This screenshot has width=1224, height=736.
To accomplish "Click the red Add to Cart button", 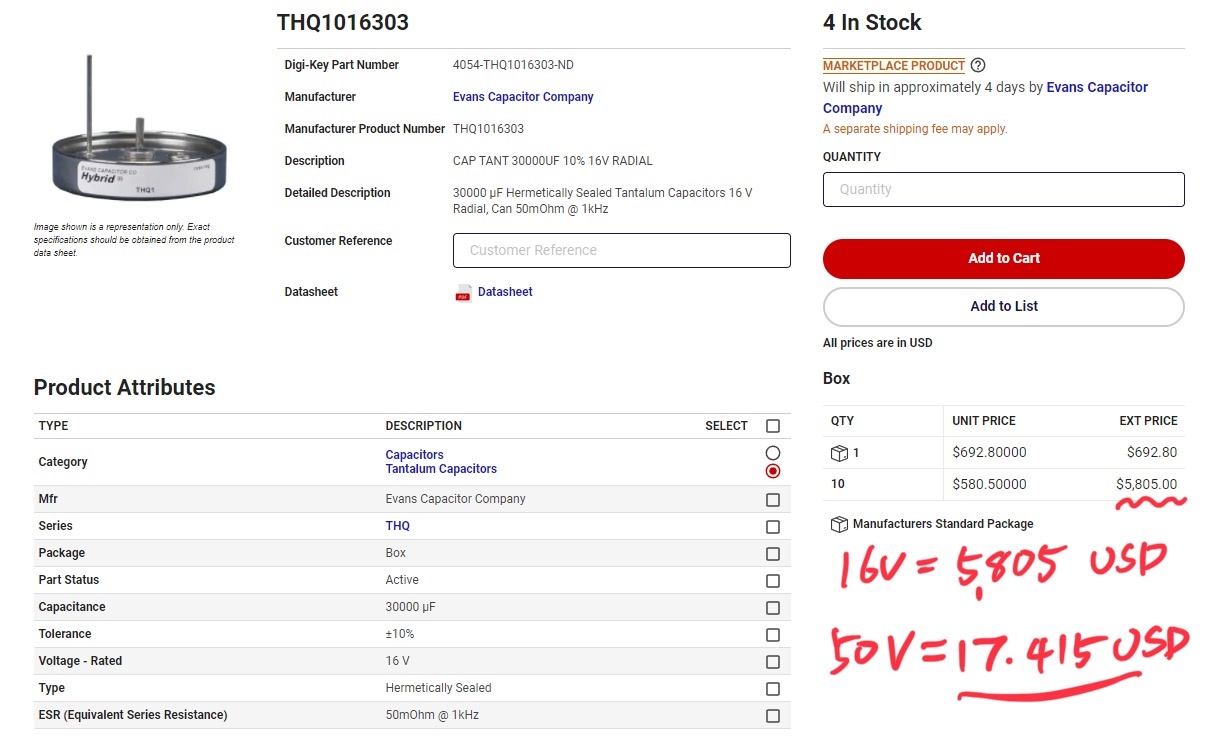I will [1004, 259].
